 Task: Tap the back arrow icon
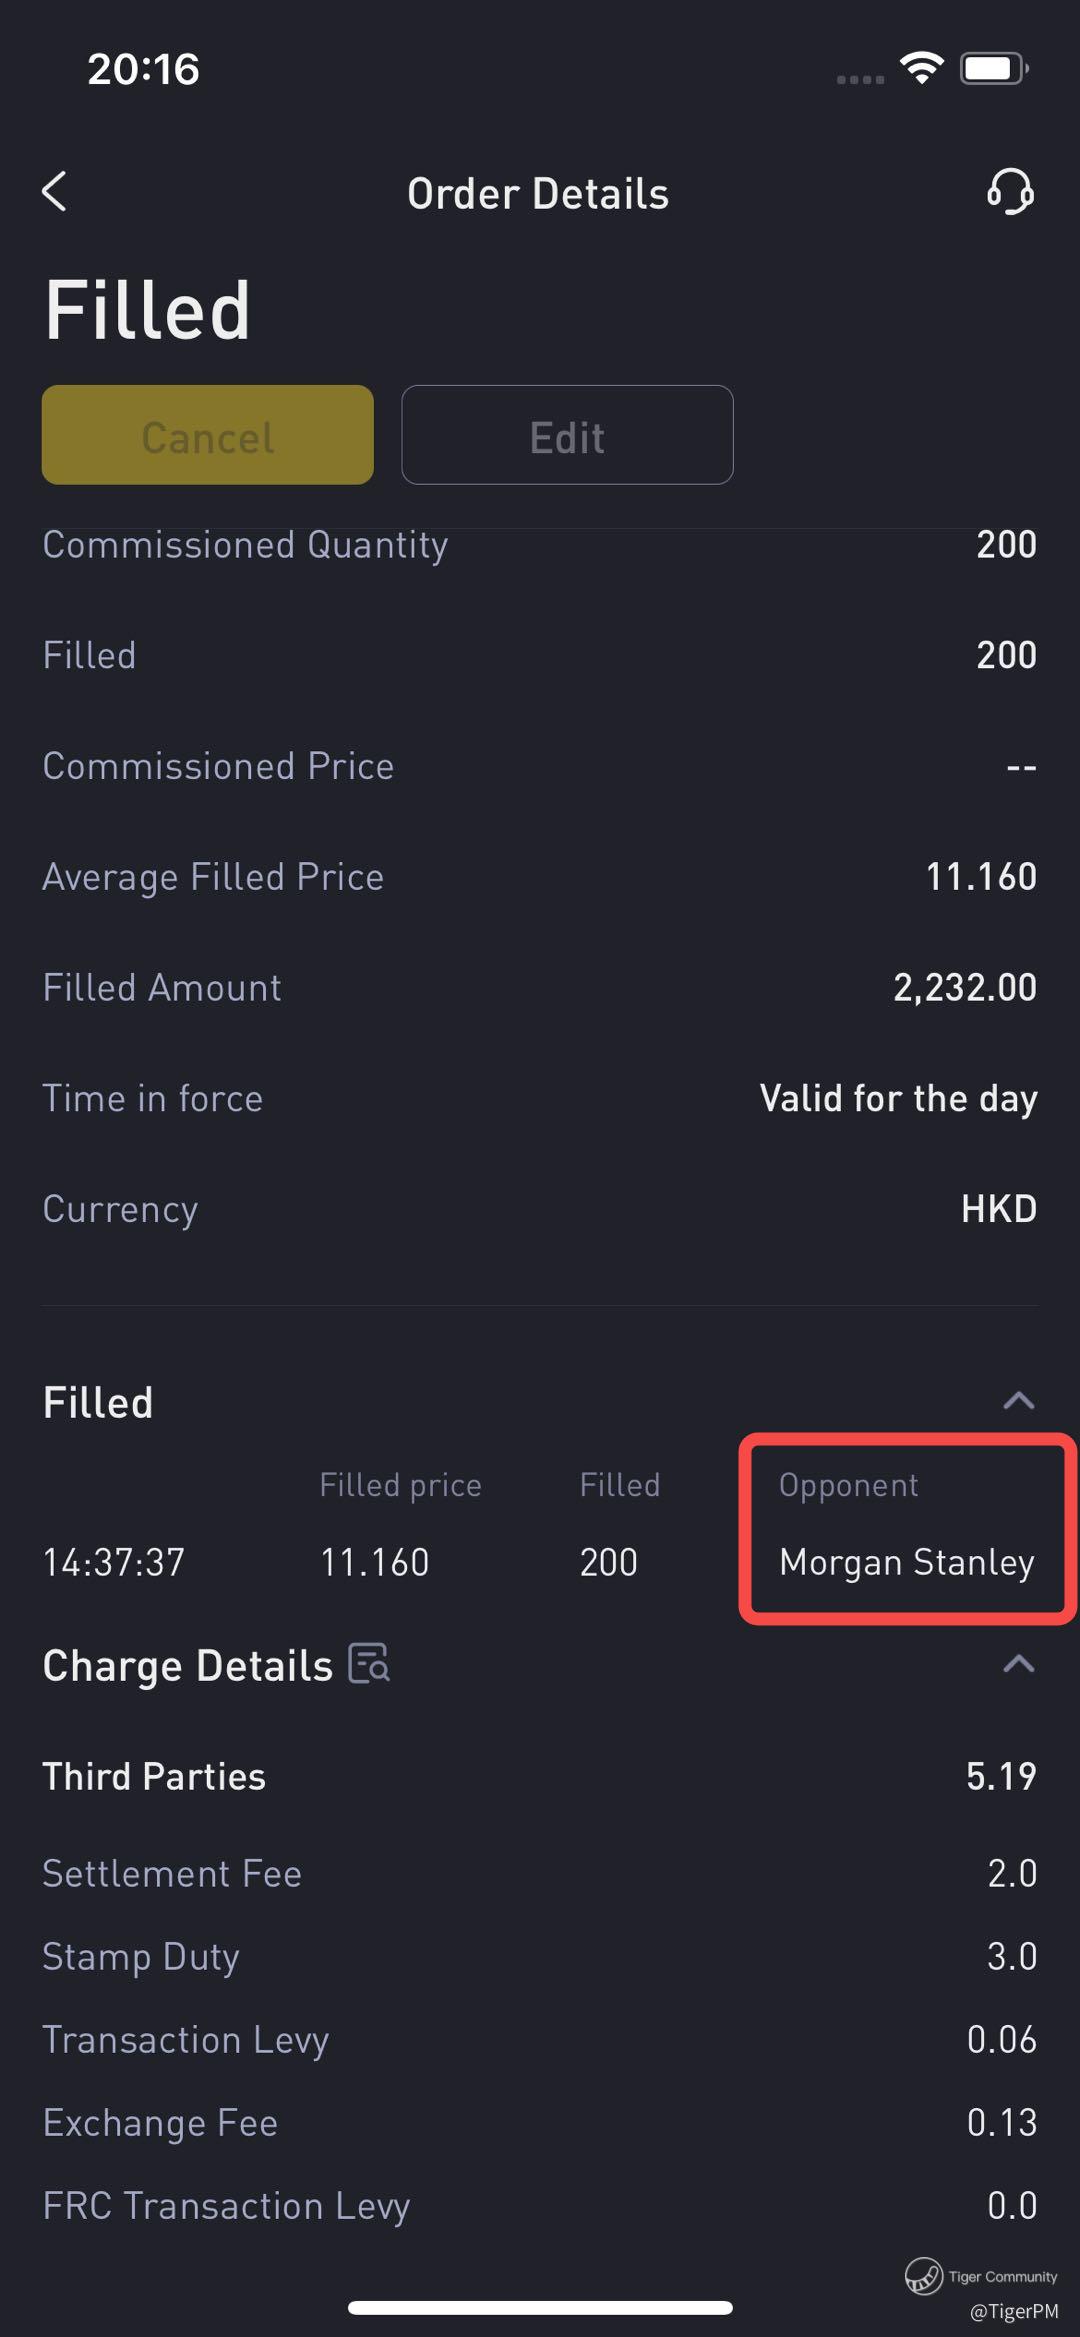pyautogui.click(x=54, y=191)
